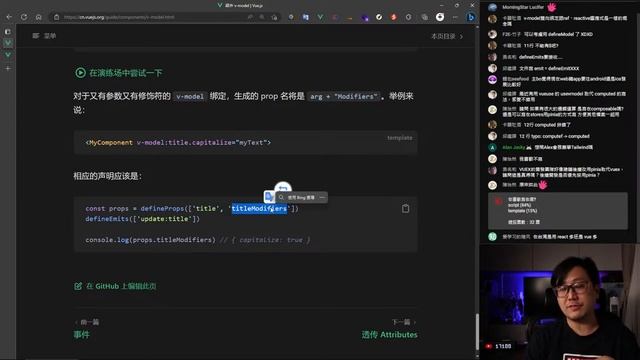
Task: Add a new tab with the plus icon
Action: (x=8, y=68)
